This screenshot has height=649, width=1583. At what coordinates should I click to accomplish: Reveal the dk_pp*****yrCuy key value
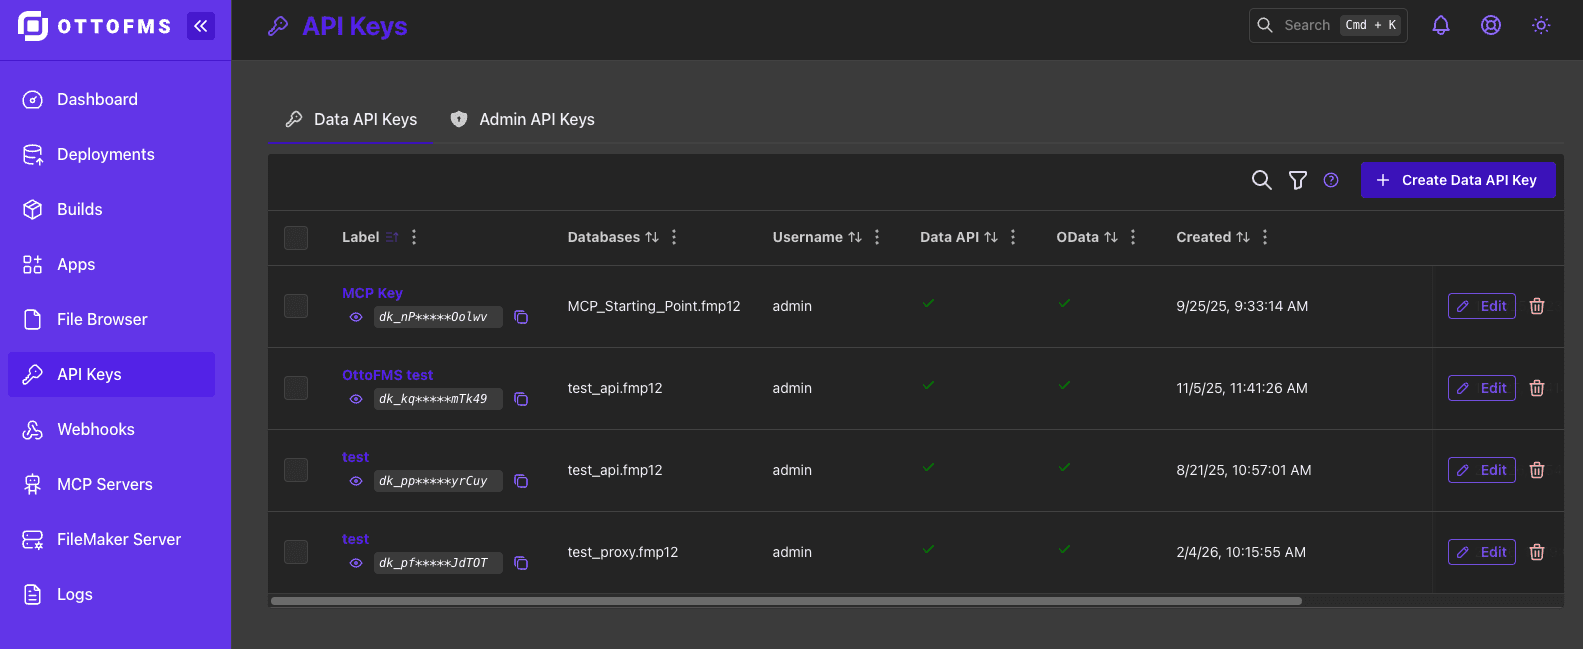click(x=355, y=481)
